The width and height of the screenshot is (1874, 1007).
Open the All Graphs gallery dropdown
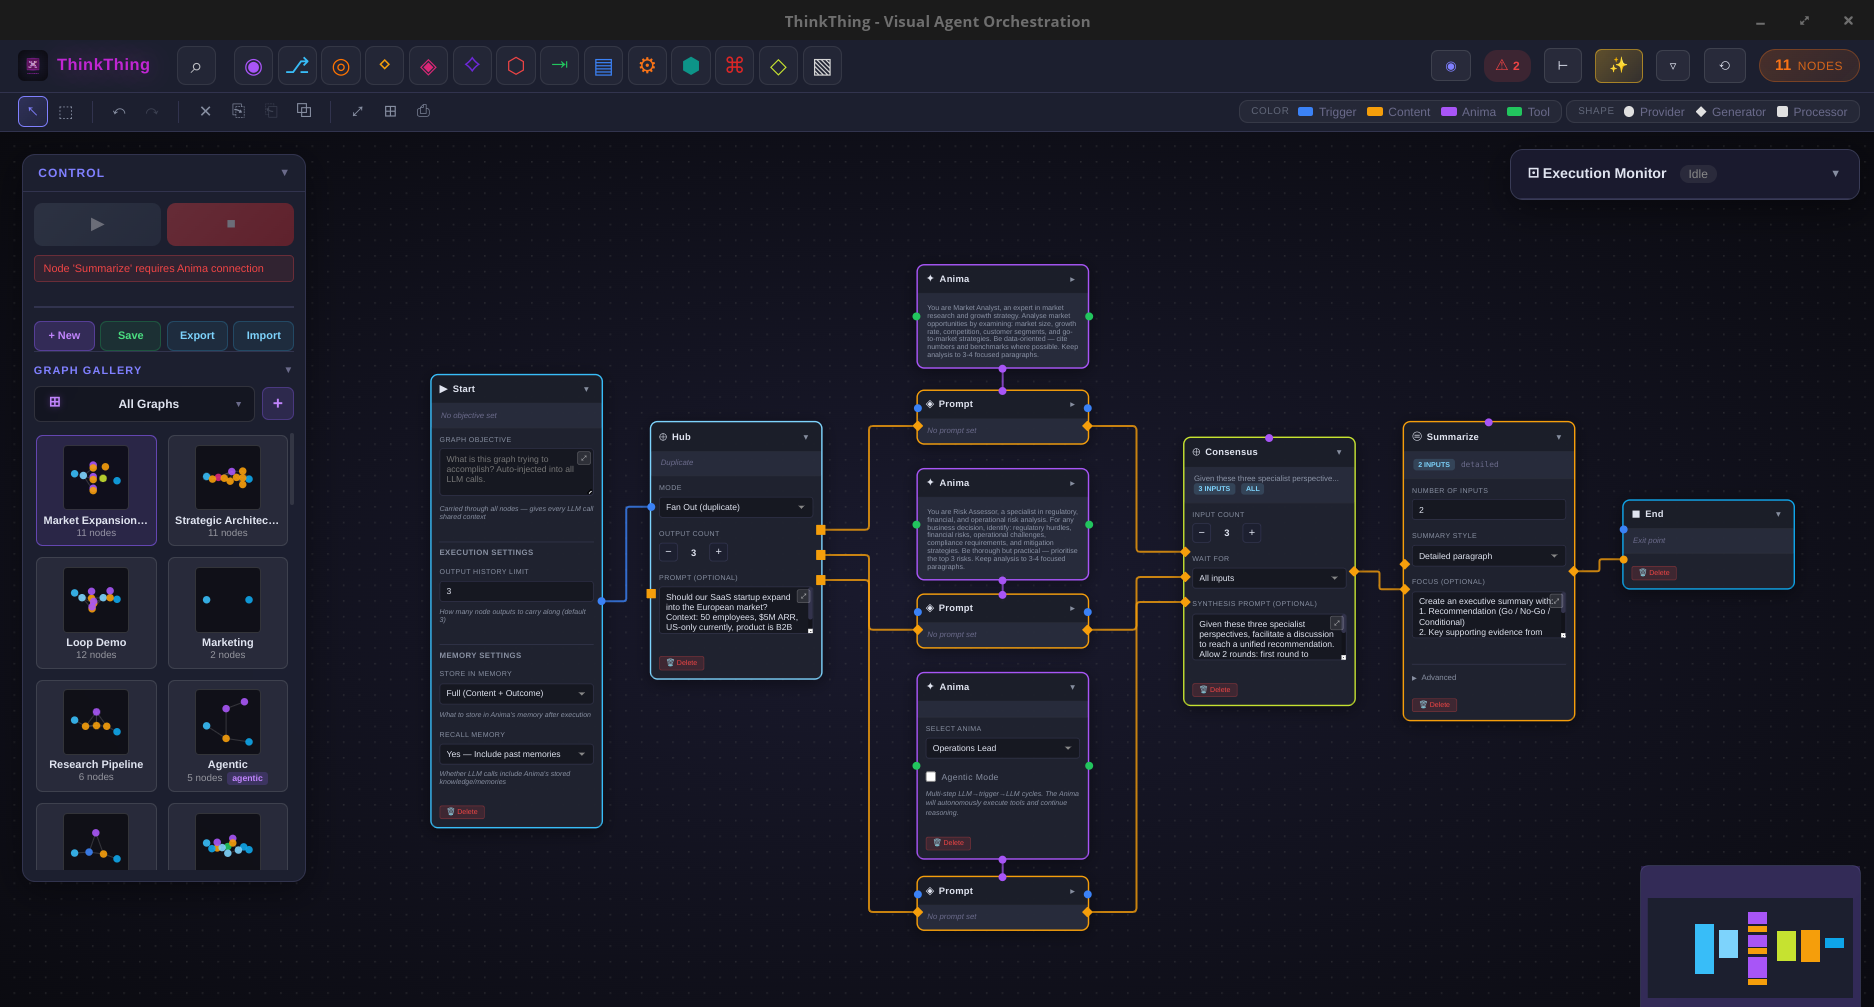[x=144, y=404]
